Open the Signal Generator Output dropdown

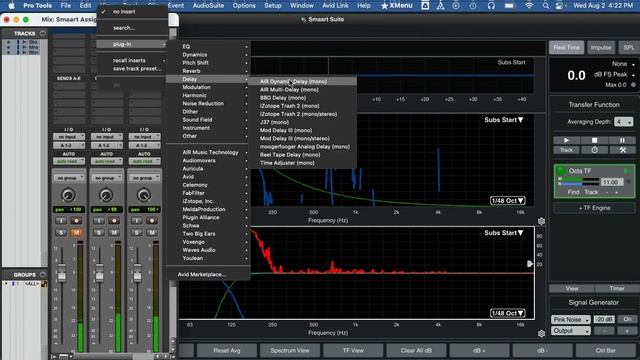click(x=571, y=331)
